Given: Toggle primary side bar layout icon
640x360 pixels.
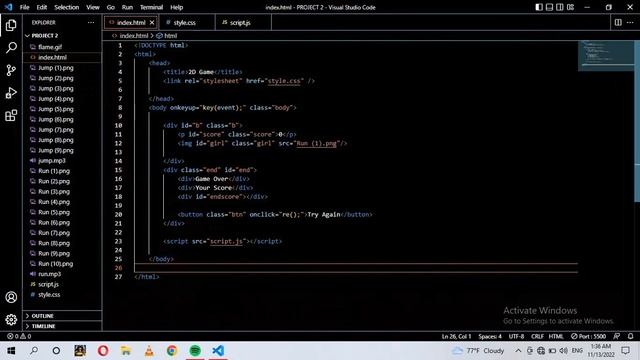Looking at the screenshot, I should pos(539,7).
